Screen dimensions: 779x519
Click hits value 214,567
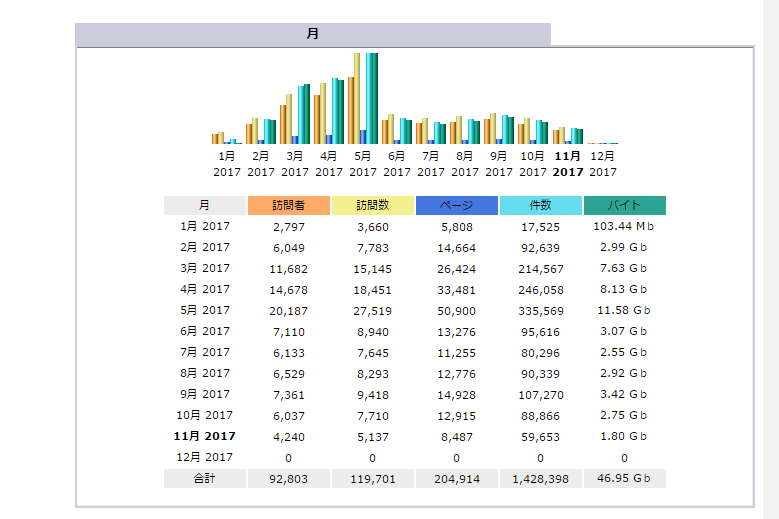click(541, 269)
